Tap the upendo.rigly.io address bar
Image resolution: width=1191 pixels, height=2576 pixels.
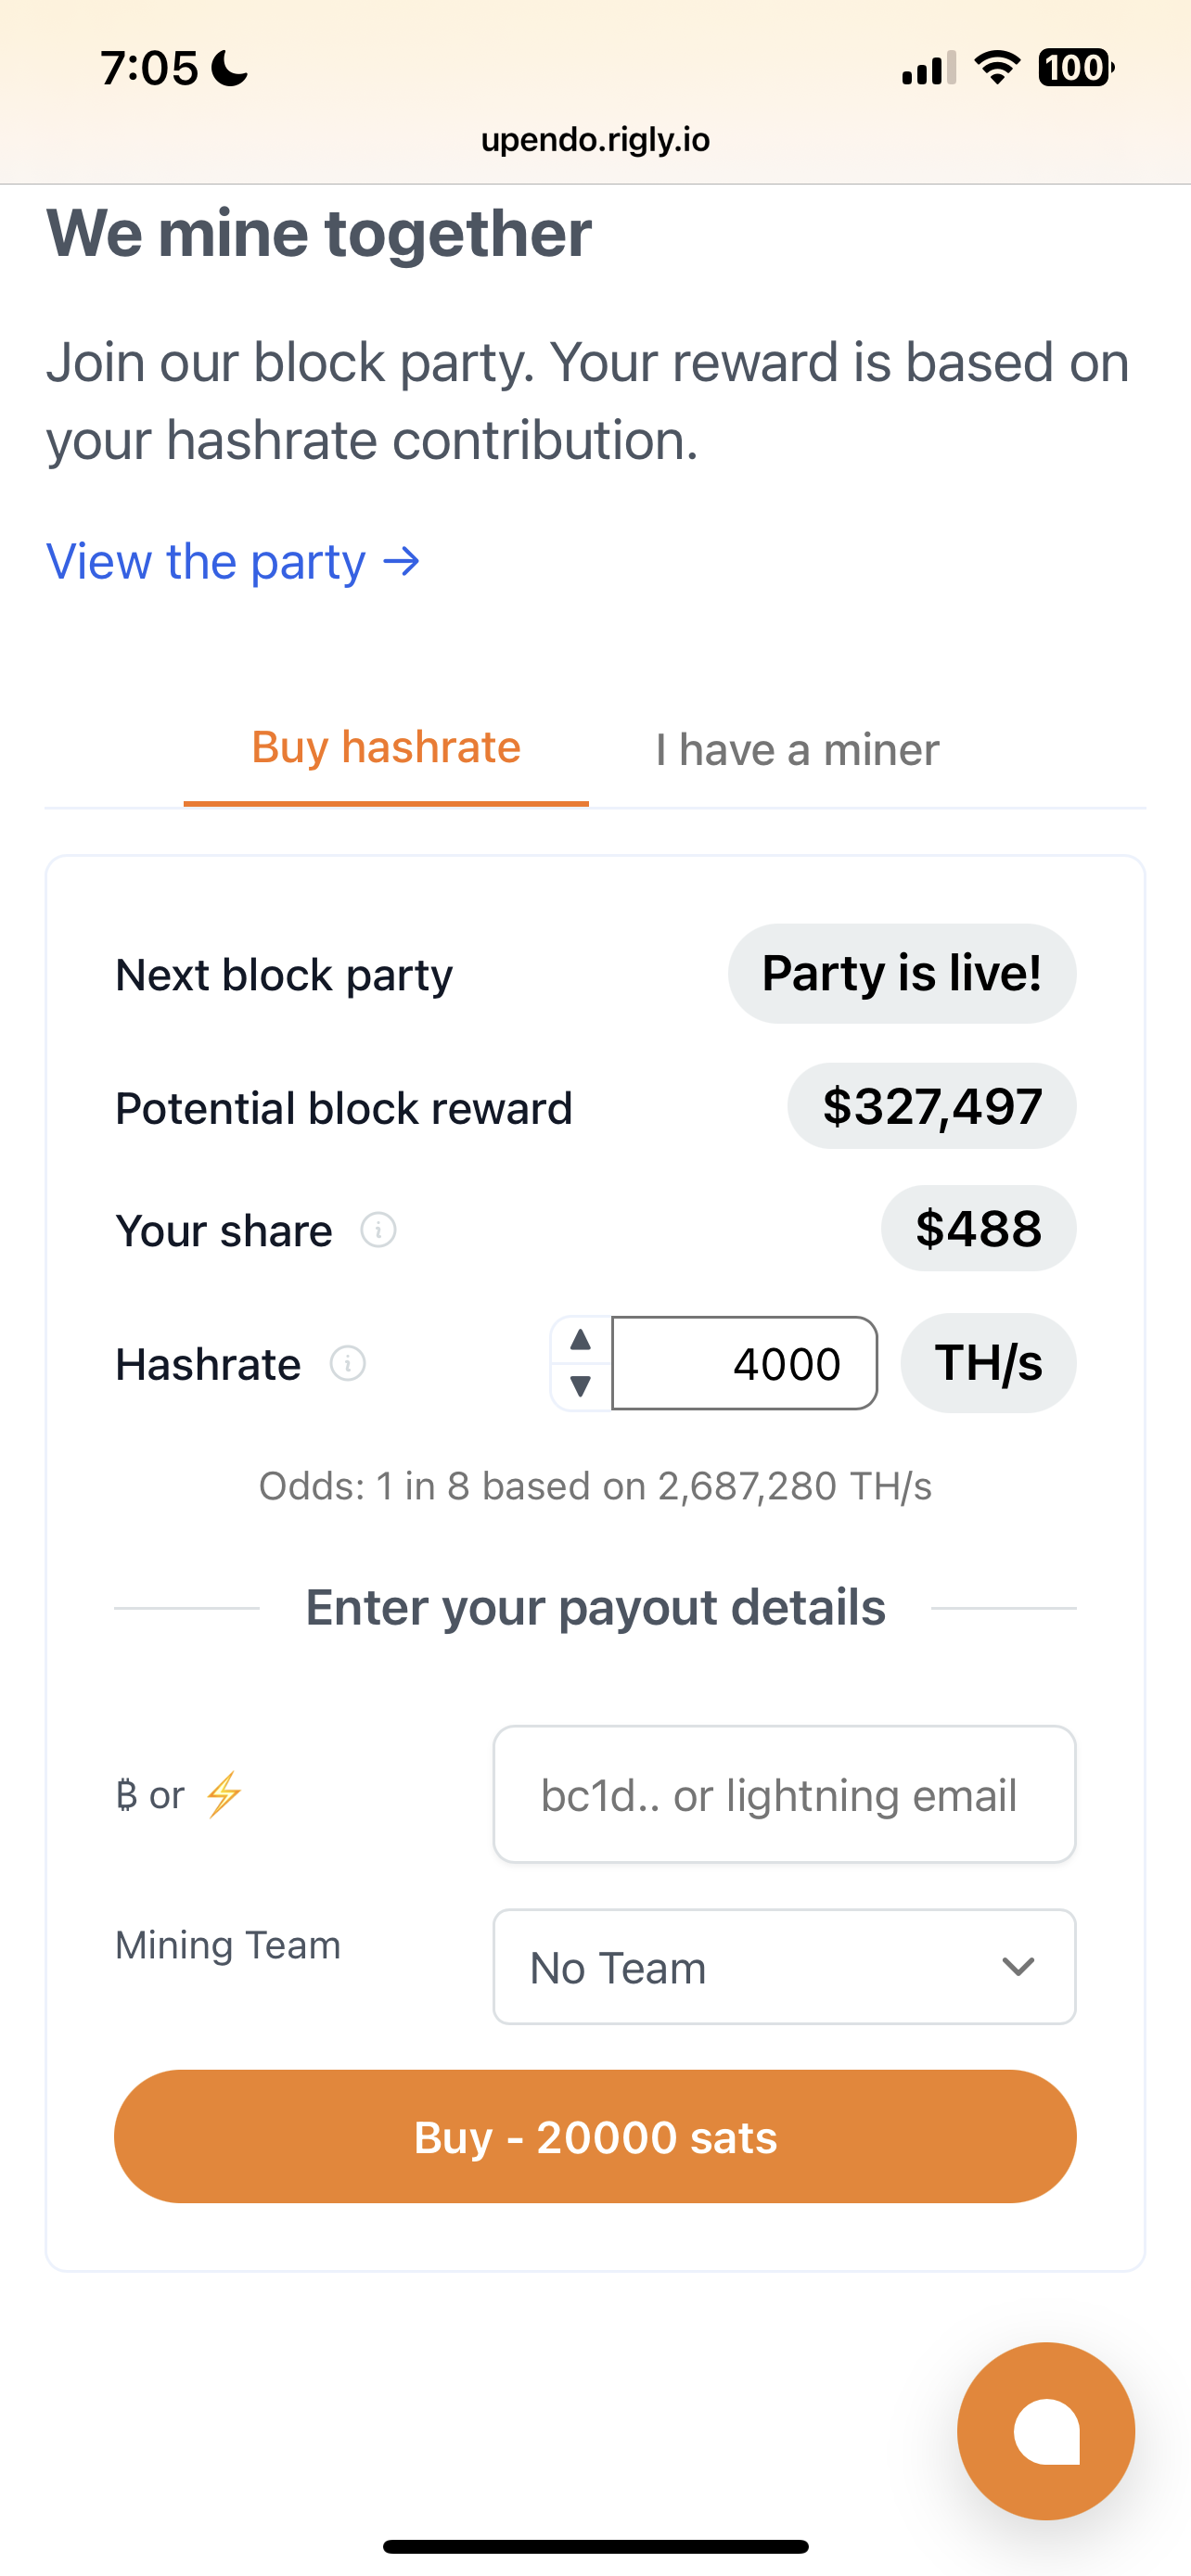click(595, 139)
